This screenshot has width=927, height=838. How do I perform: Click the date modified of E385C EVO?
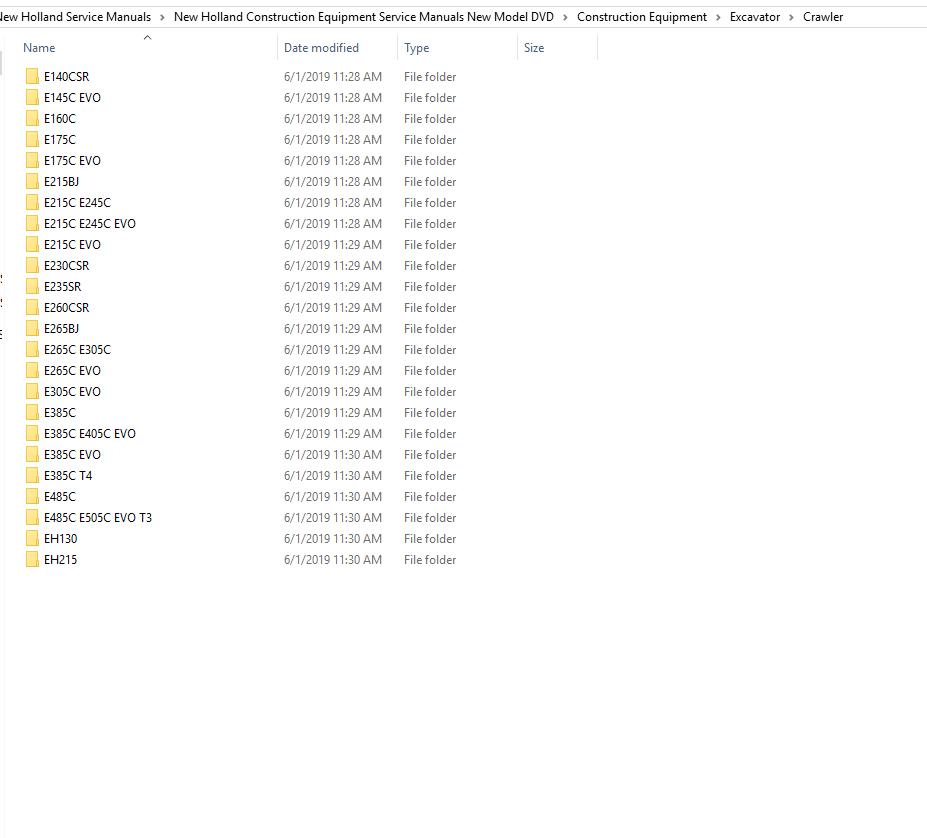[333, 455]
